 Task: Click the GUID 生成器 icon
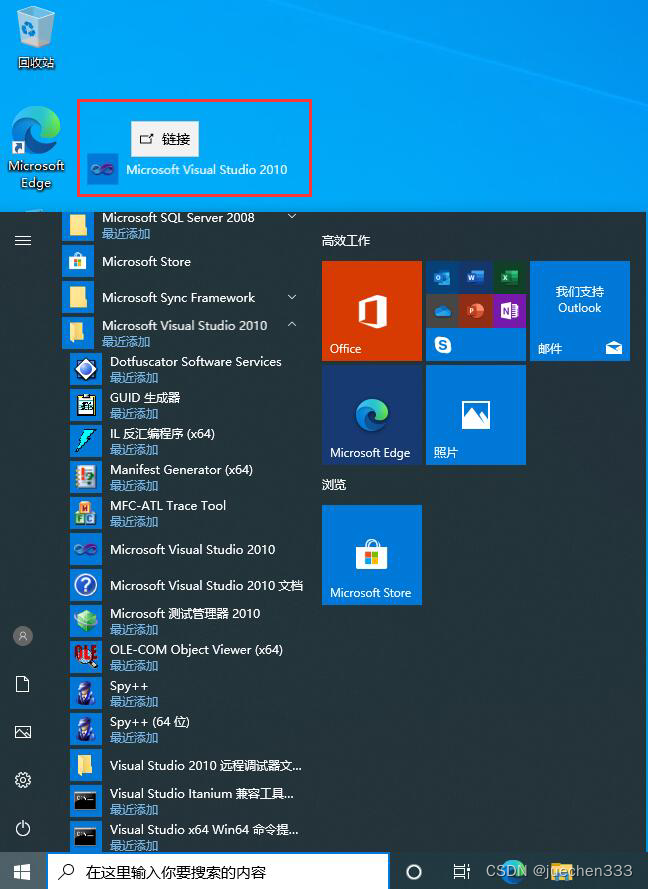click(x=86, y=405)
